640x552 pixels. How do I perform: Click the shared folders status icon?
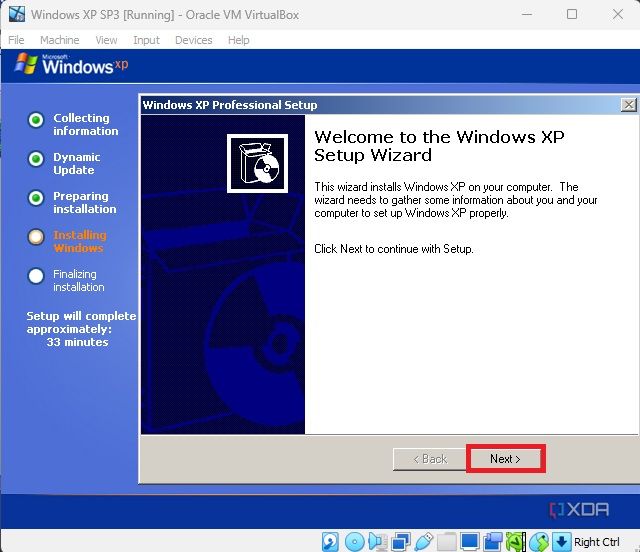point(446,542)
